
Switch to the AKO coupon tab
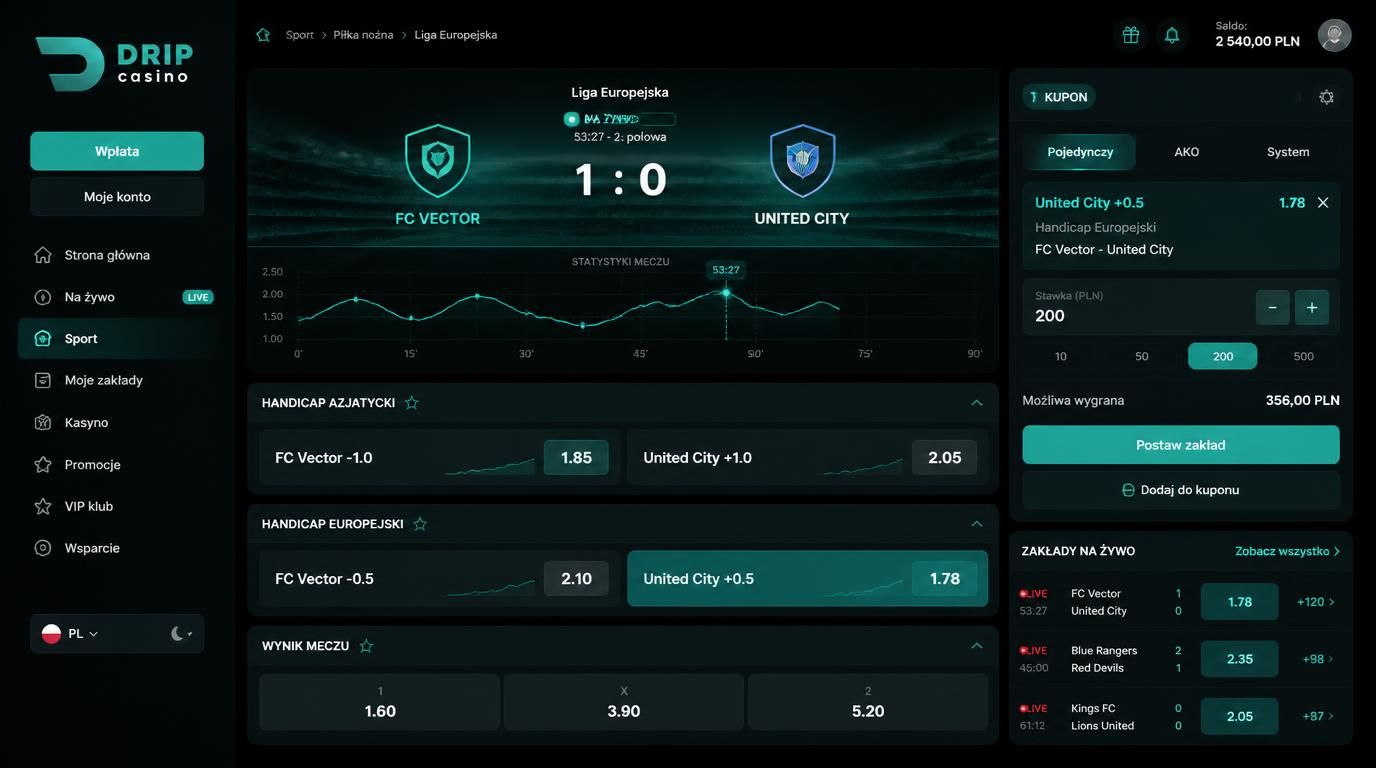(1187, 152)
